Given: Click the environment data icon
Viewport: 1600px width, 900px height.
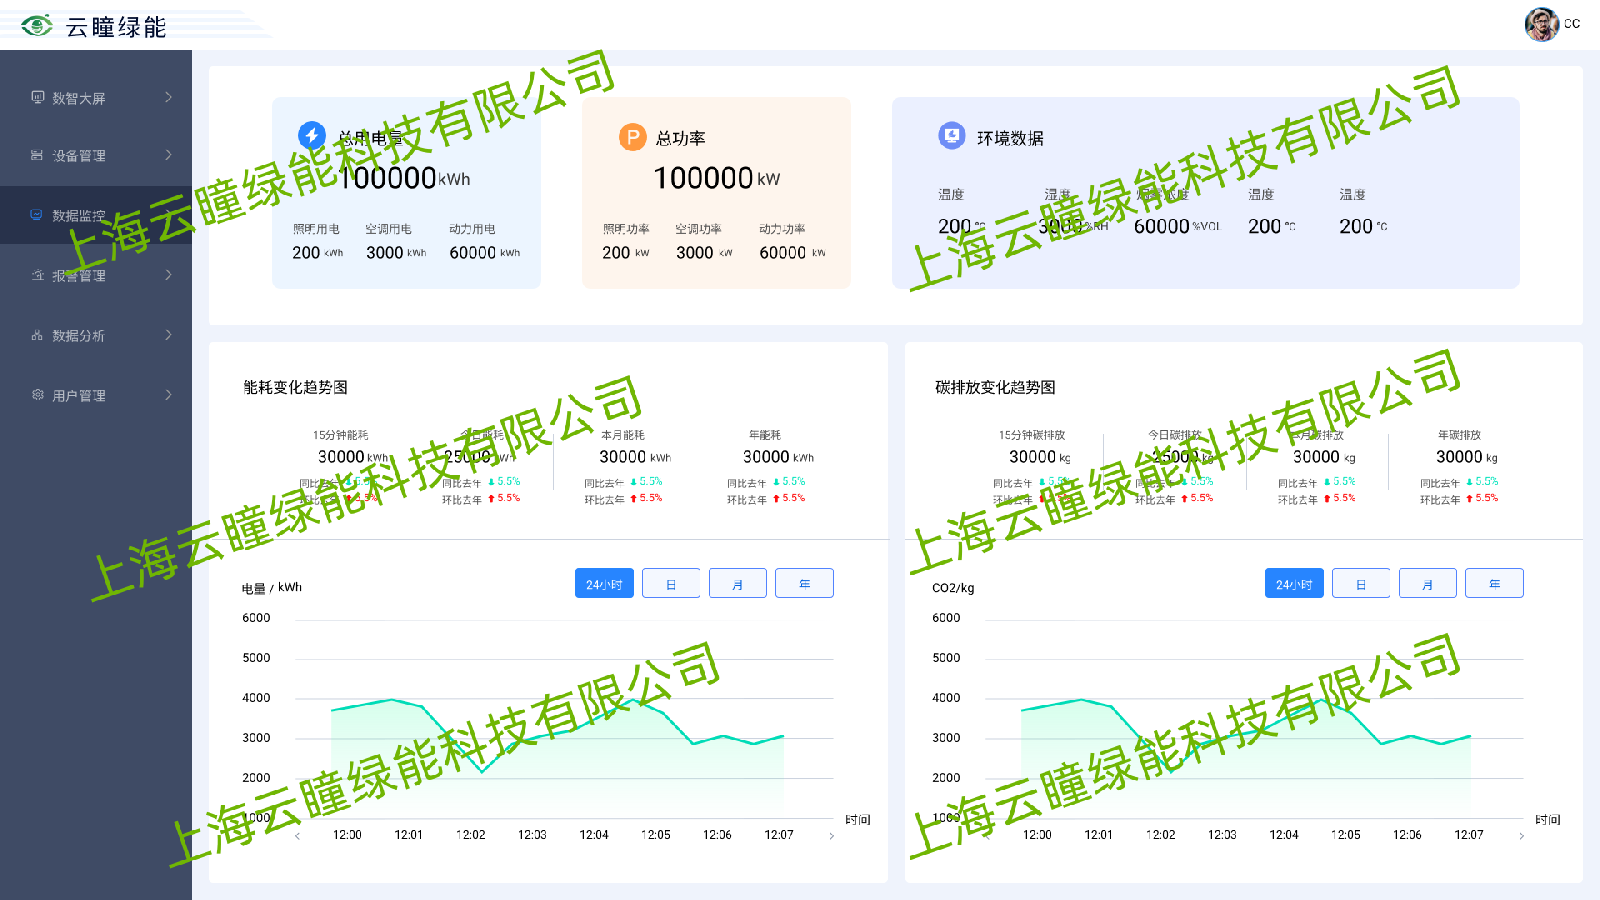Looking at the screenshot, I should point(951,135).
